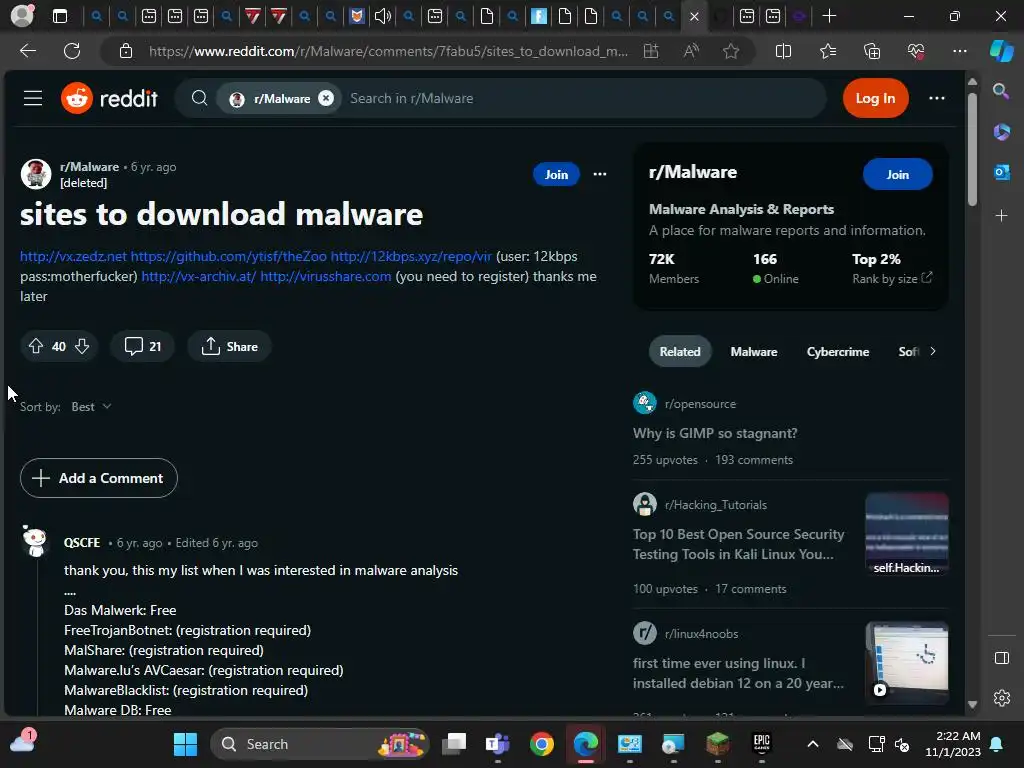Select the Related tab

tap(680, 351)
